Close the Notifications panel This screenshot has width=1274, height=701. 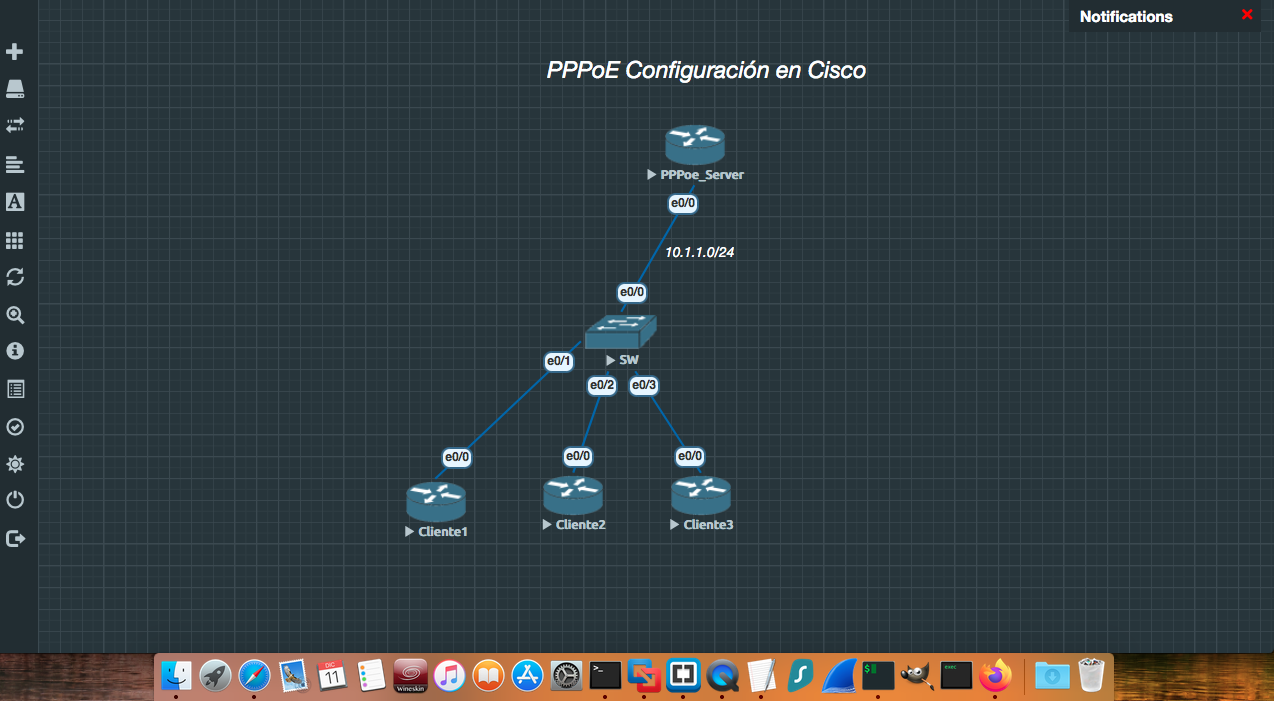point(1247,15)
